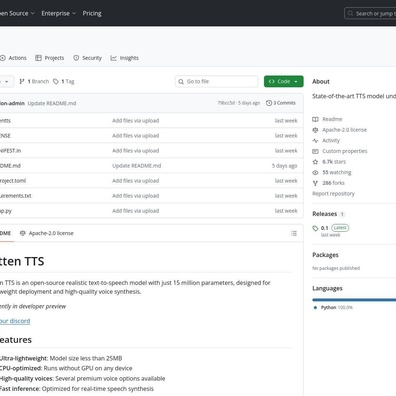Viewport: 396px width, 396px height.
Task: View the 1 Branch link
Action: [34, 81]
